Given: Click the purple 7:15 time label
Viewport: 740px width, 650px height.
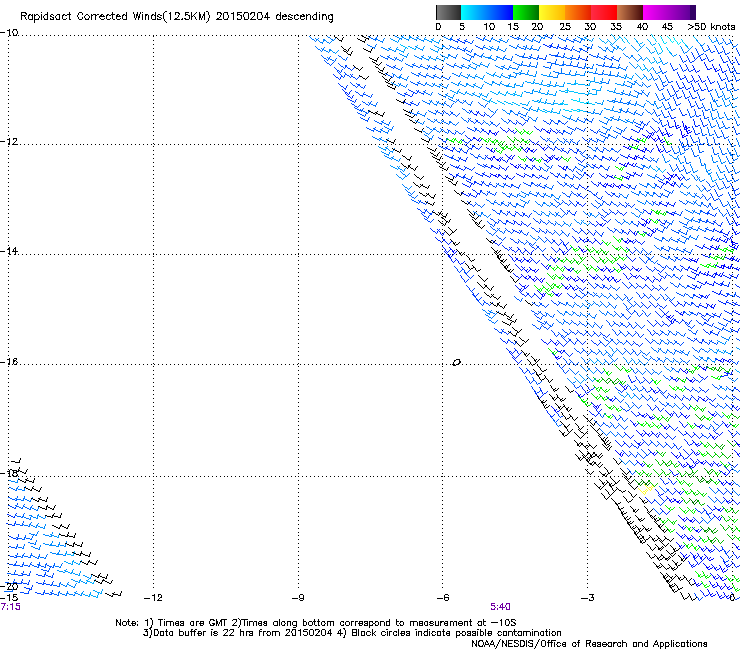Looking at the screenshot, I should coord(10,607).
